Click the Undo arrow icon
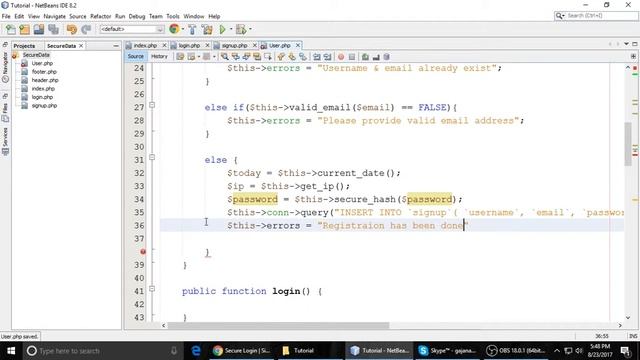 coord(71,29)
